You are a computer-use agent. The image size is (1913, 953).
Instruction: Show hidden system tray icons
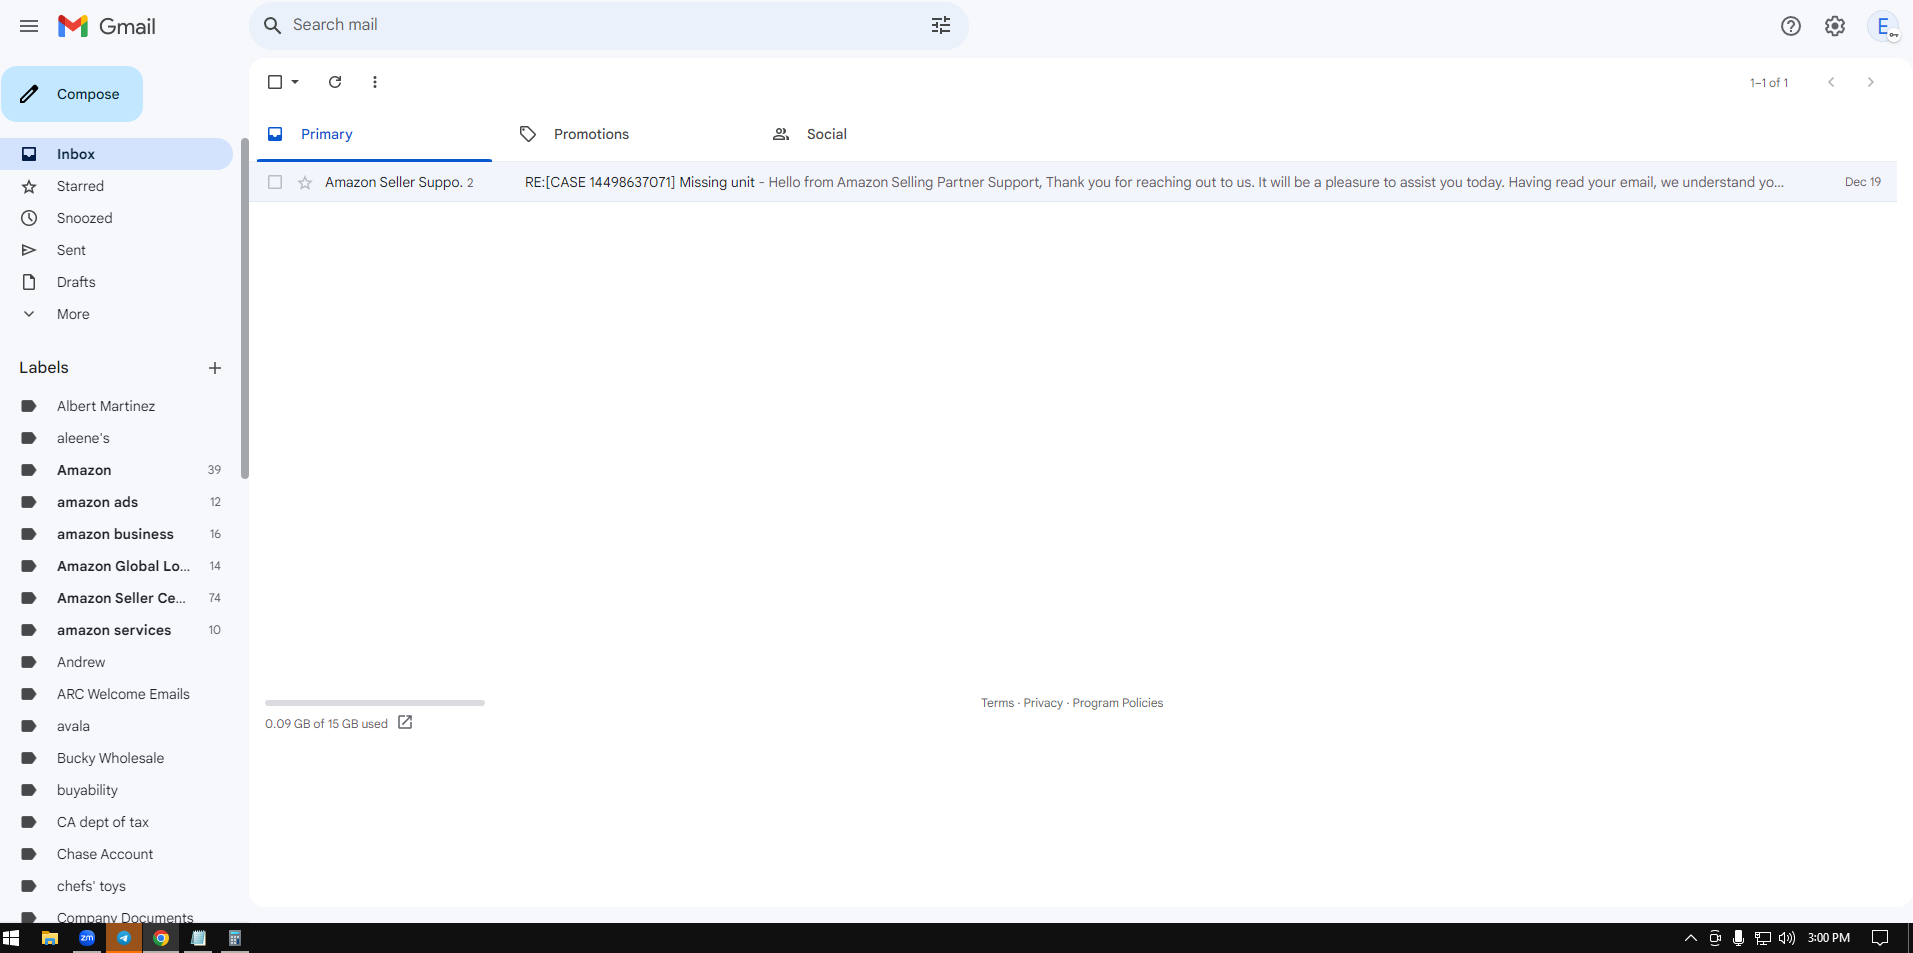point(1691,938)
